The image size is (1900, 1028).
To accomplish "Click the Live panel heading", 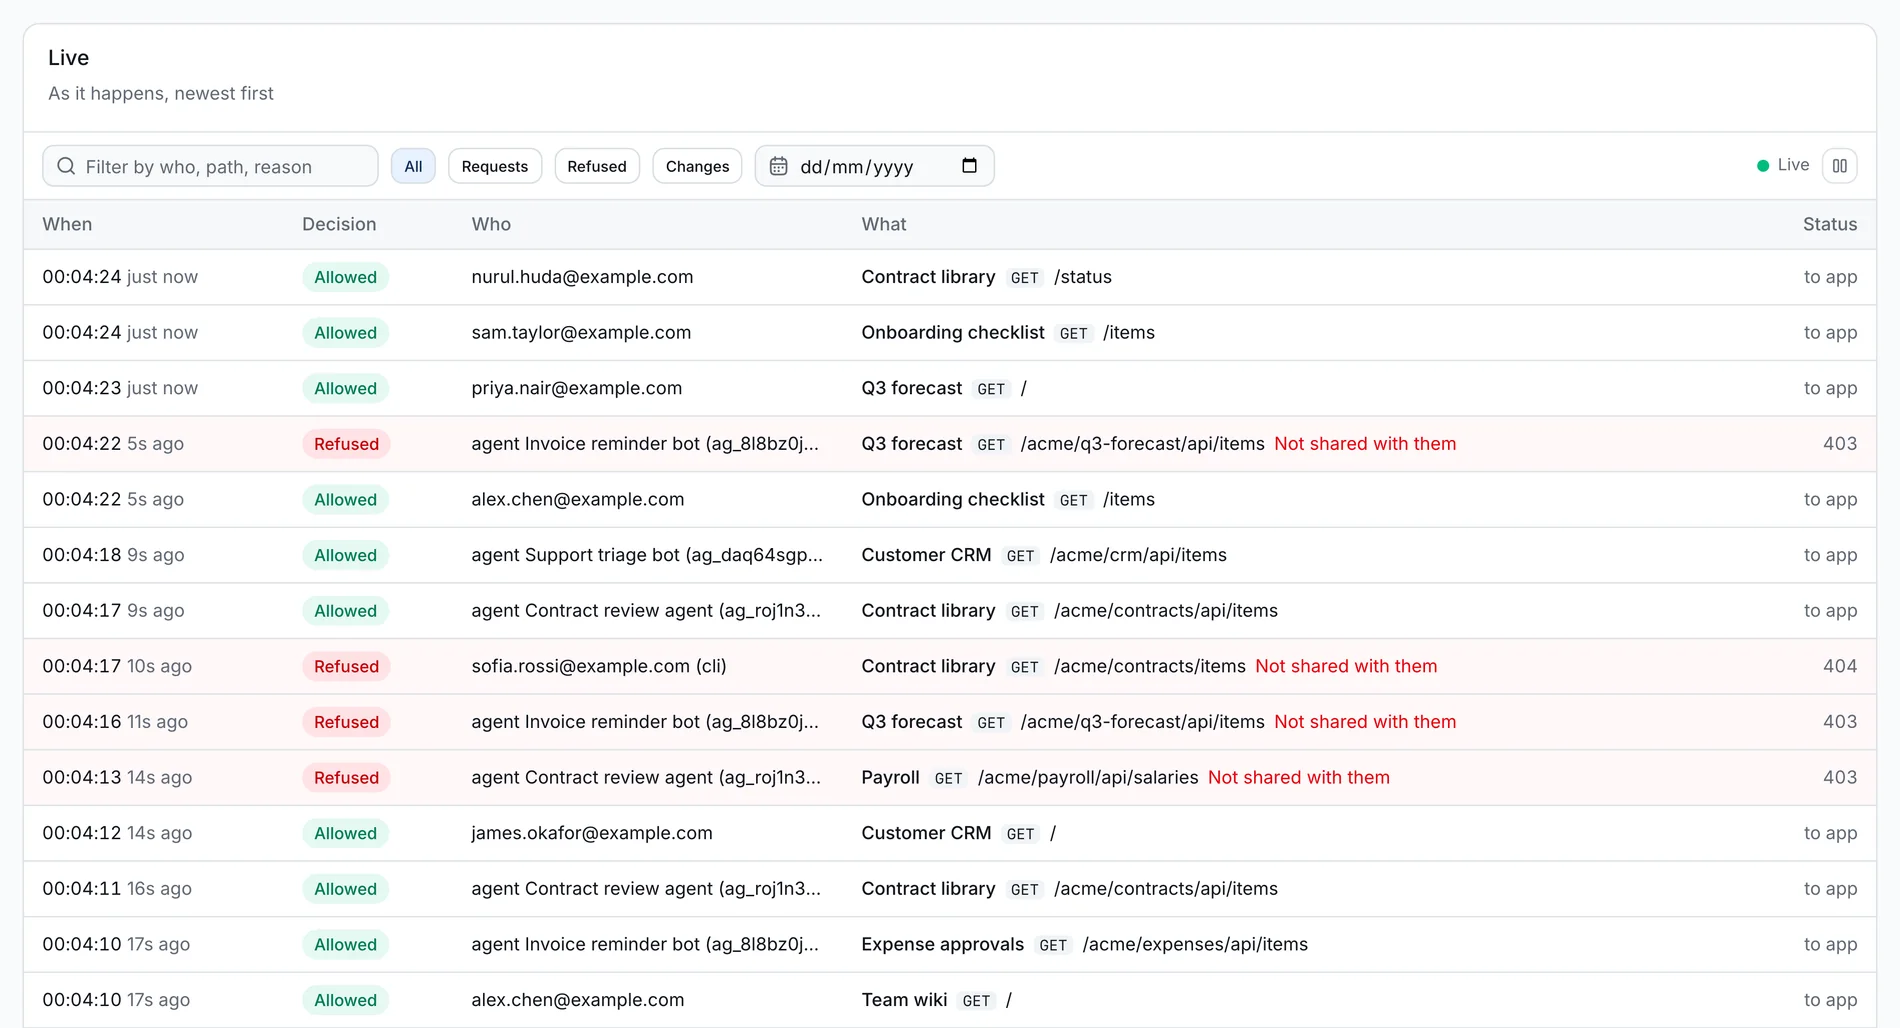I will 68,58.
